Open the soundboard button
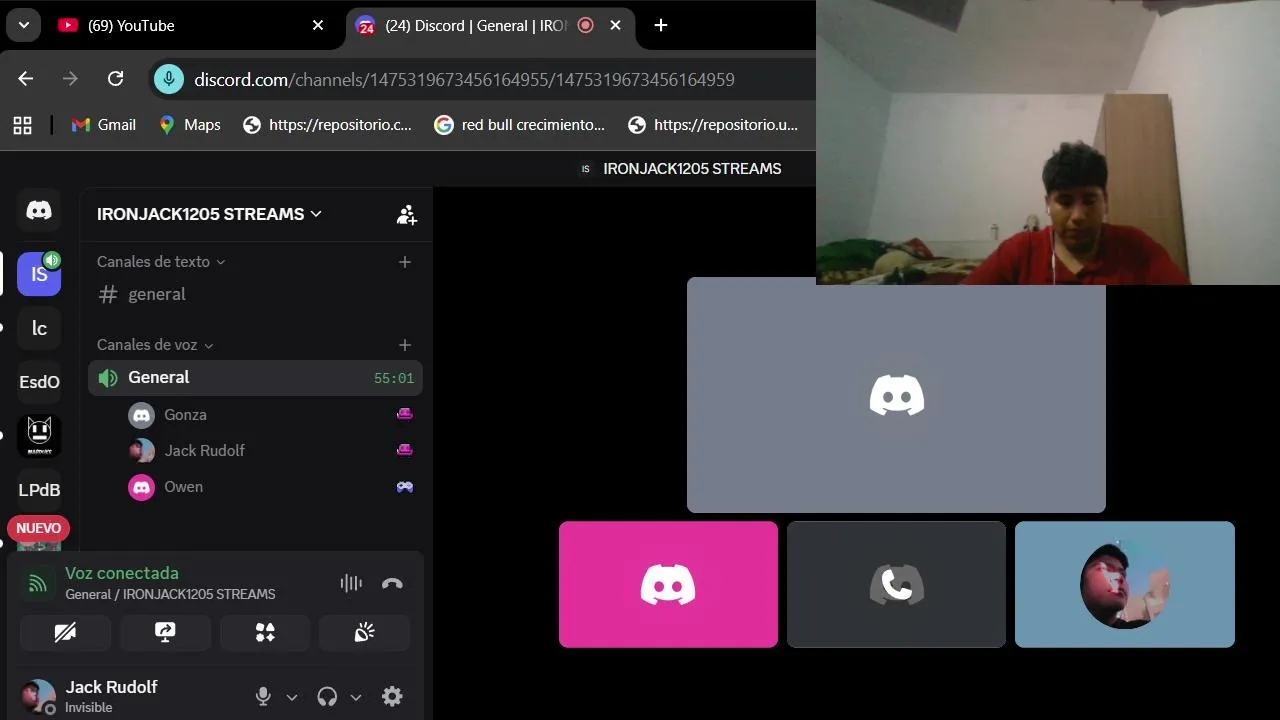The image size is (1280, 720). [x=364, y=633]
